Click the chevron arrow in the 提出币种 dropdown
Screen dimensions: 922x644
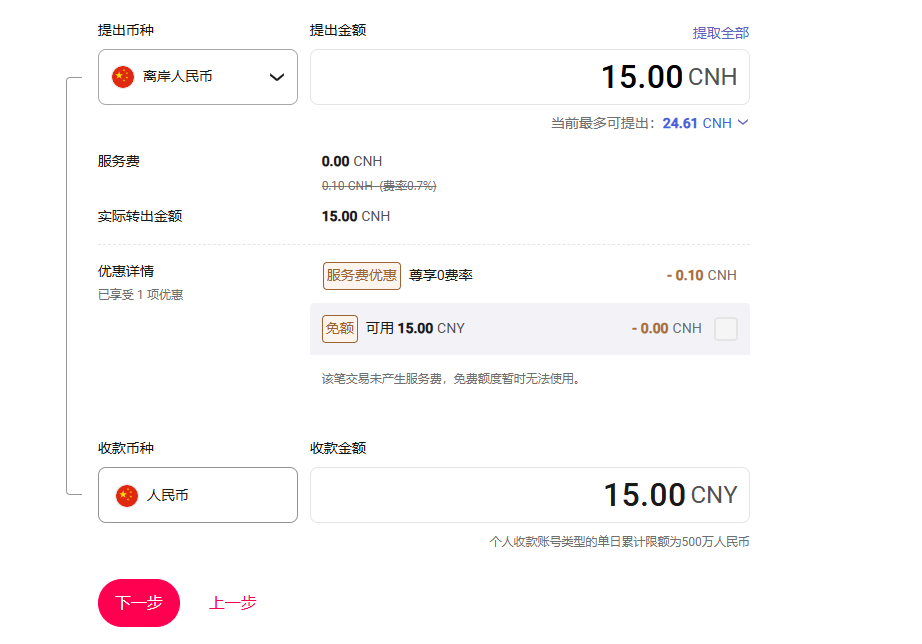tap(277, 77)
